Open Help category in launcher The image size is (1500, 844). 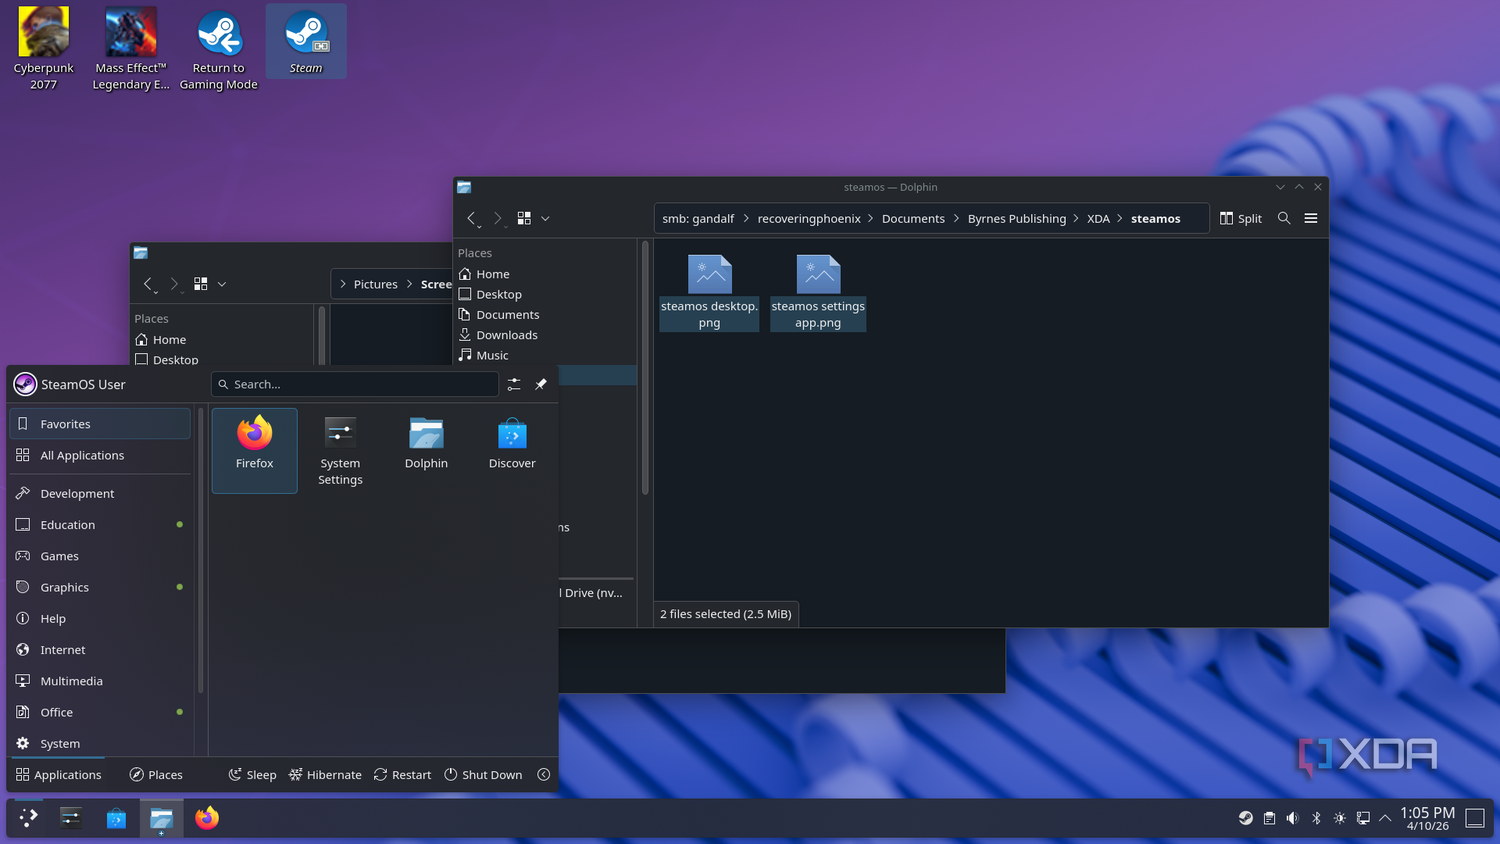pyautogui.click(x=99, y=619)
